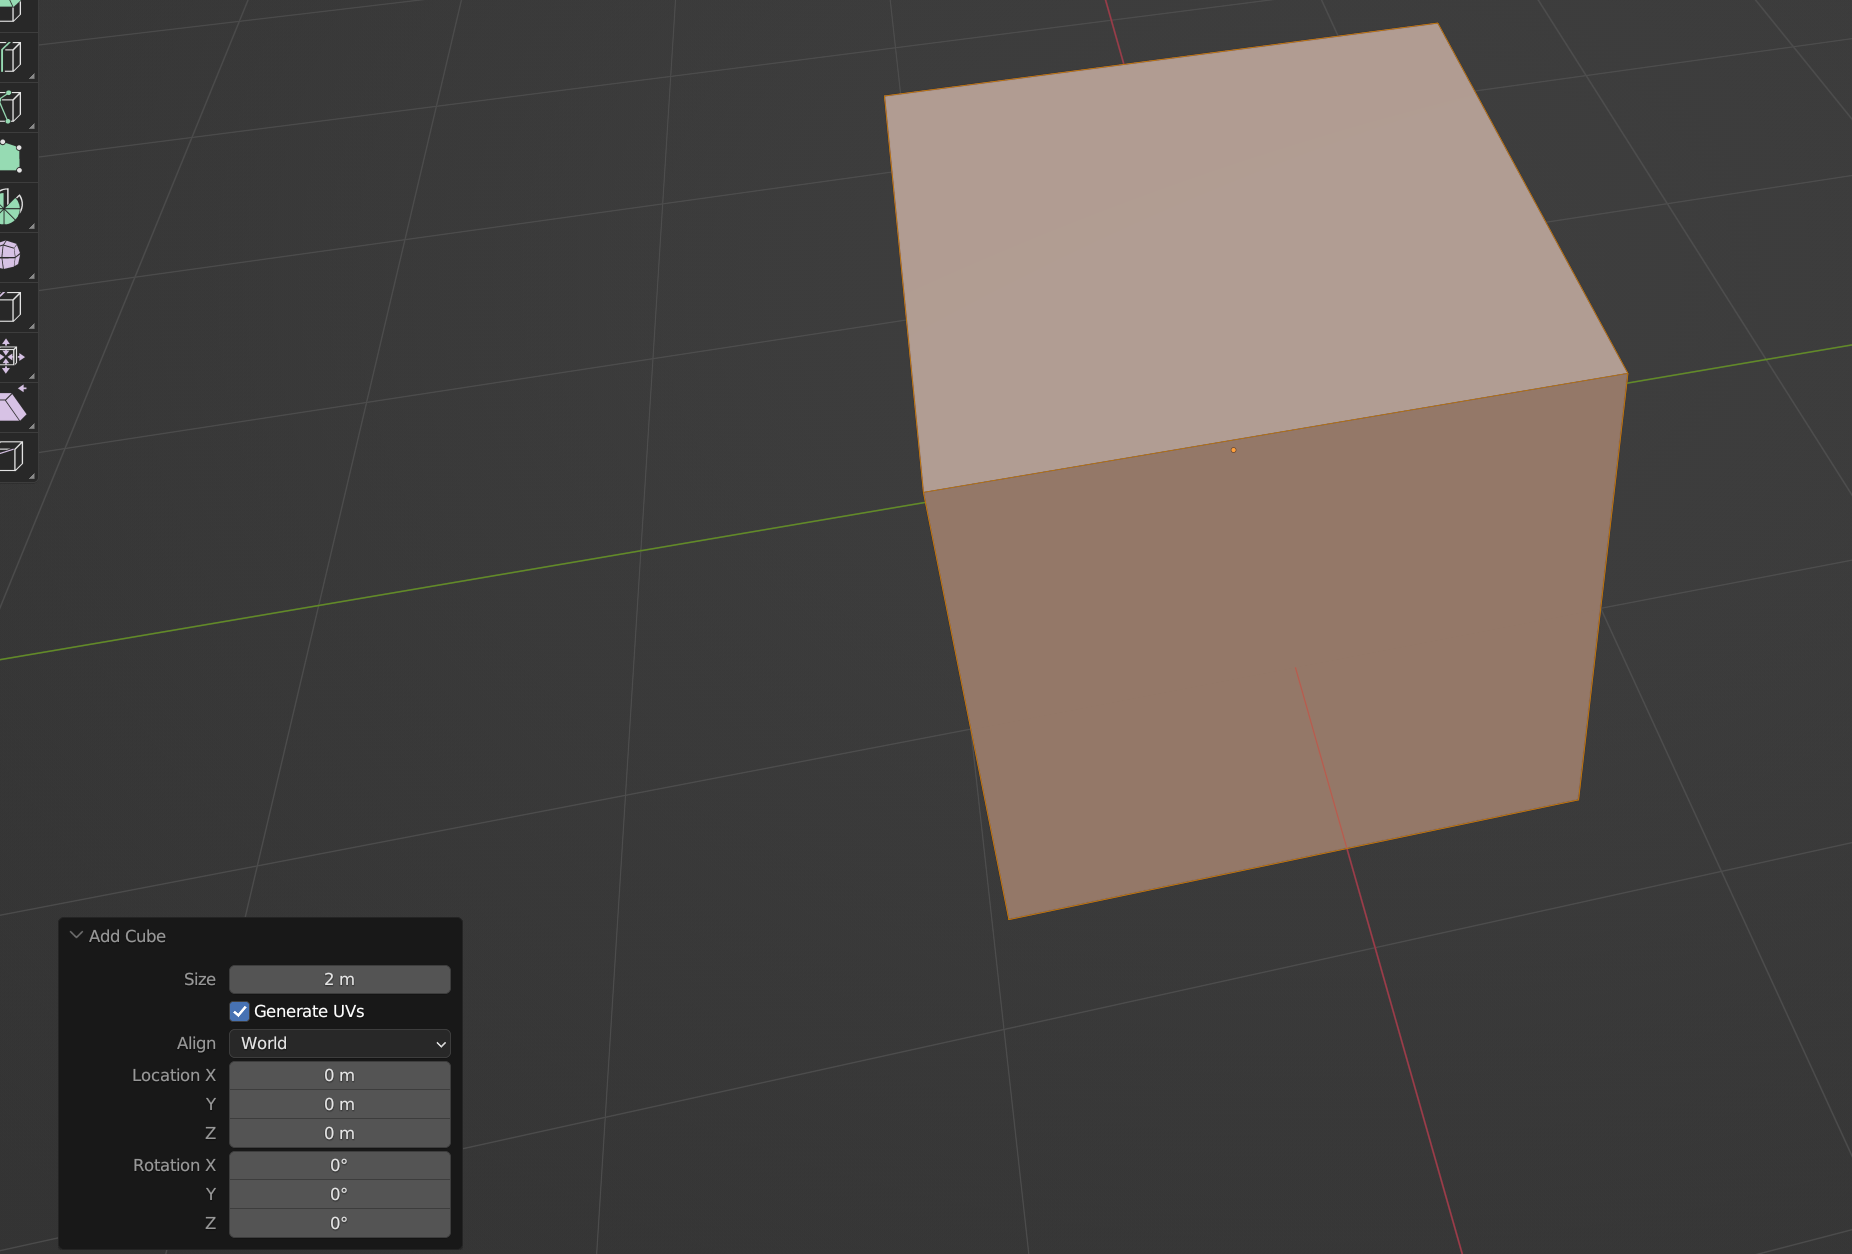Click the Rotation Z value field

pos(340,1223)
